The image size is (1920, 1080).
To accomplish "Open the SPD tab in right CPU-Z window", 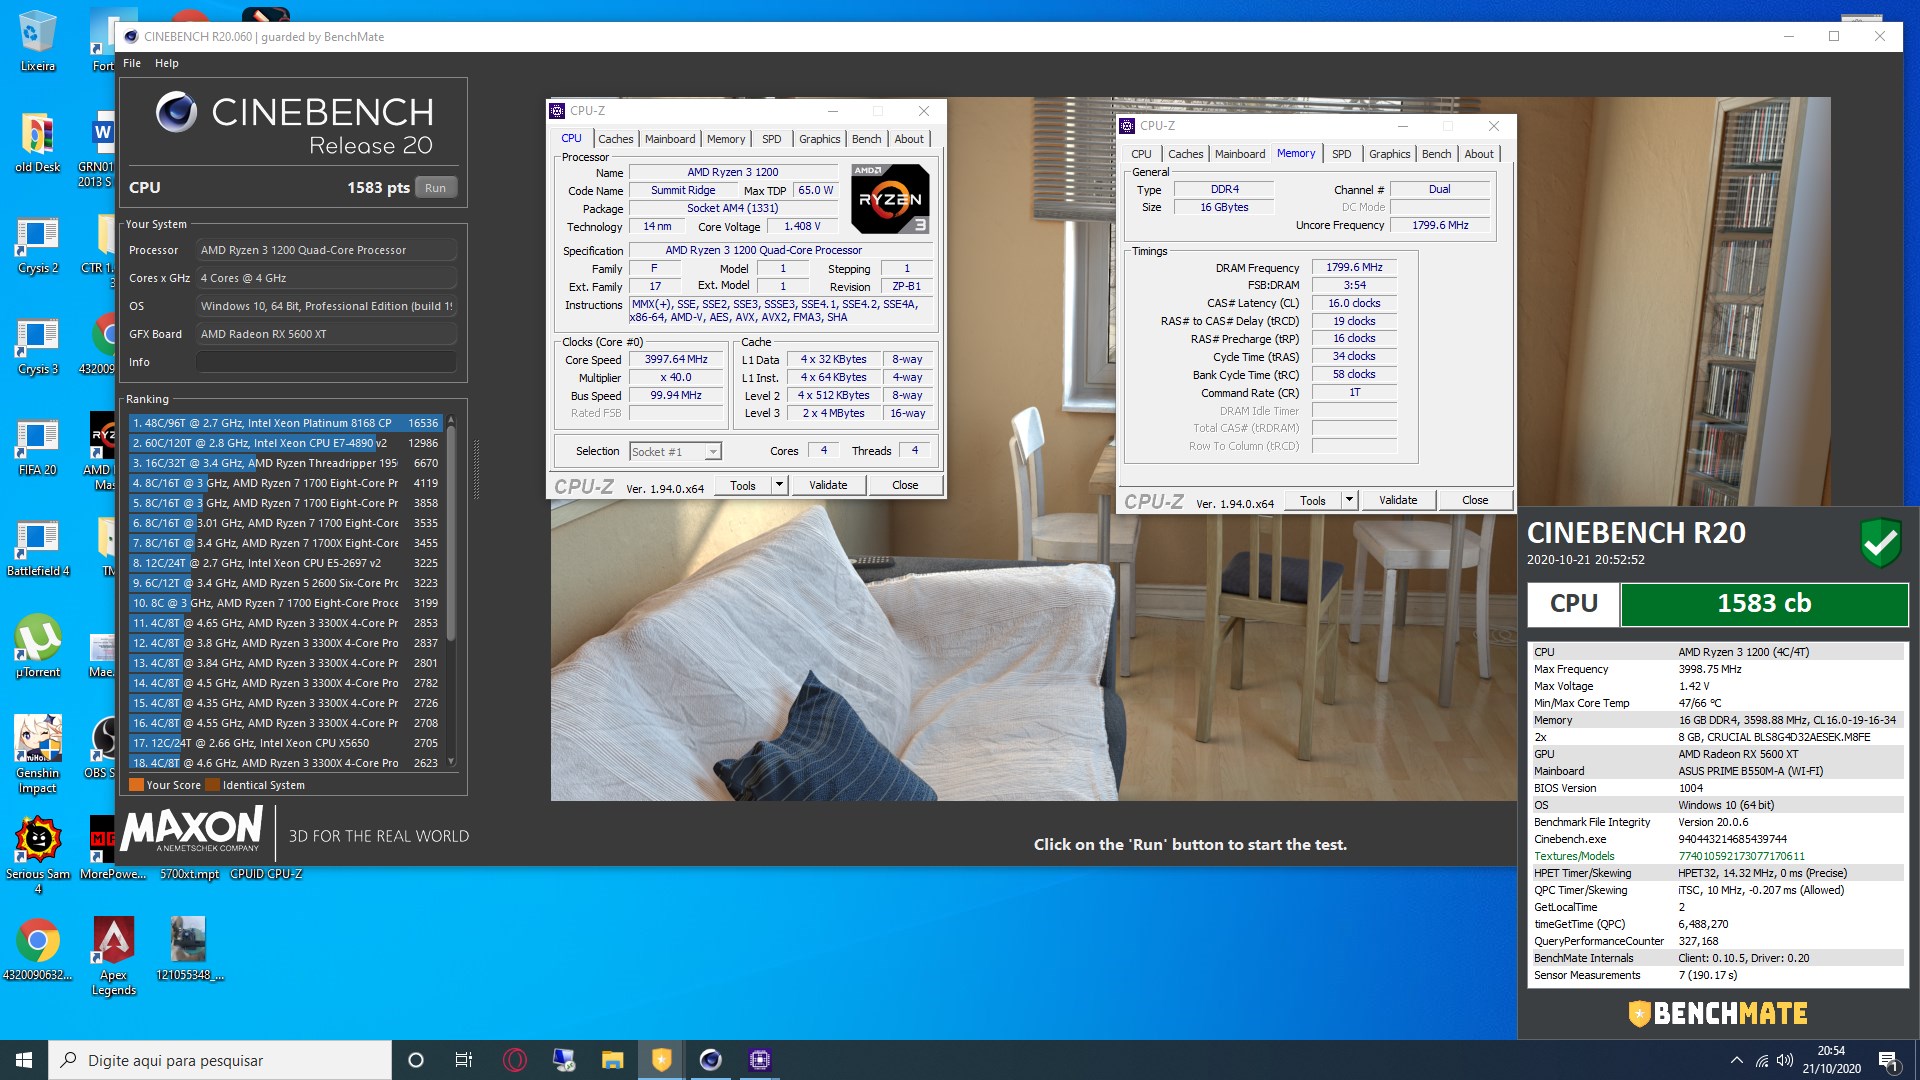I will (x=1342, y=154).
